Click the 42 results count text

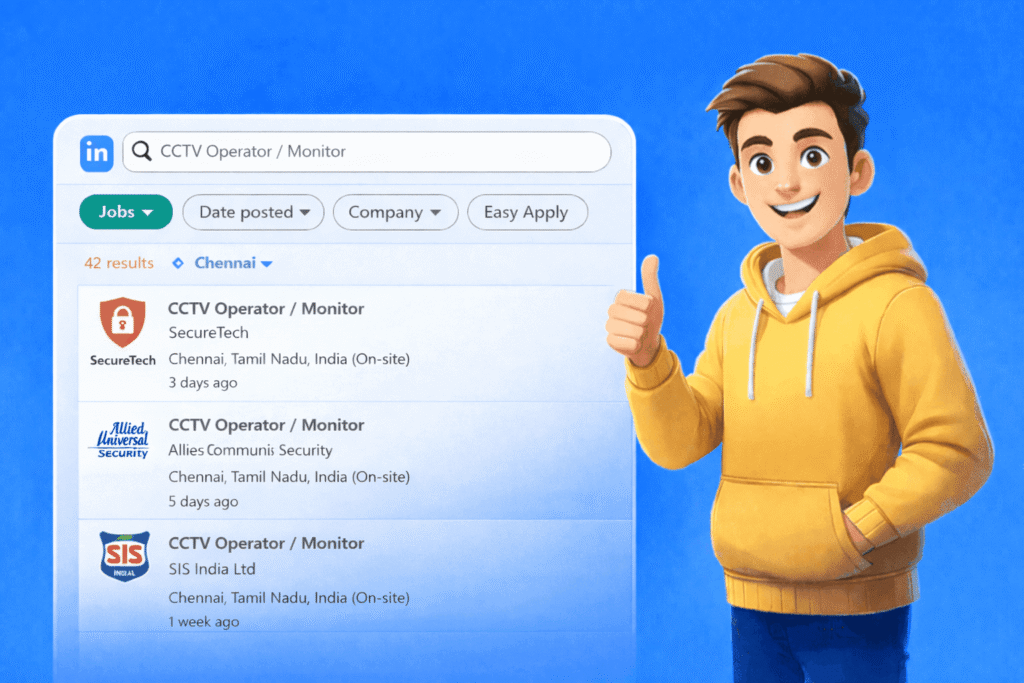click(x=119, y=263)
